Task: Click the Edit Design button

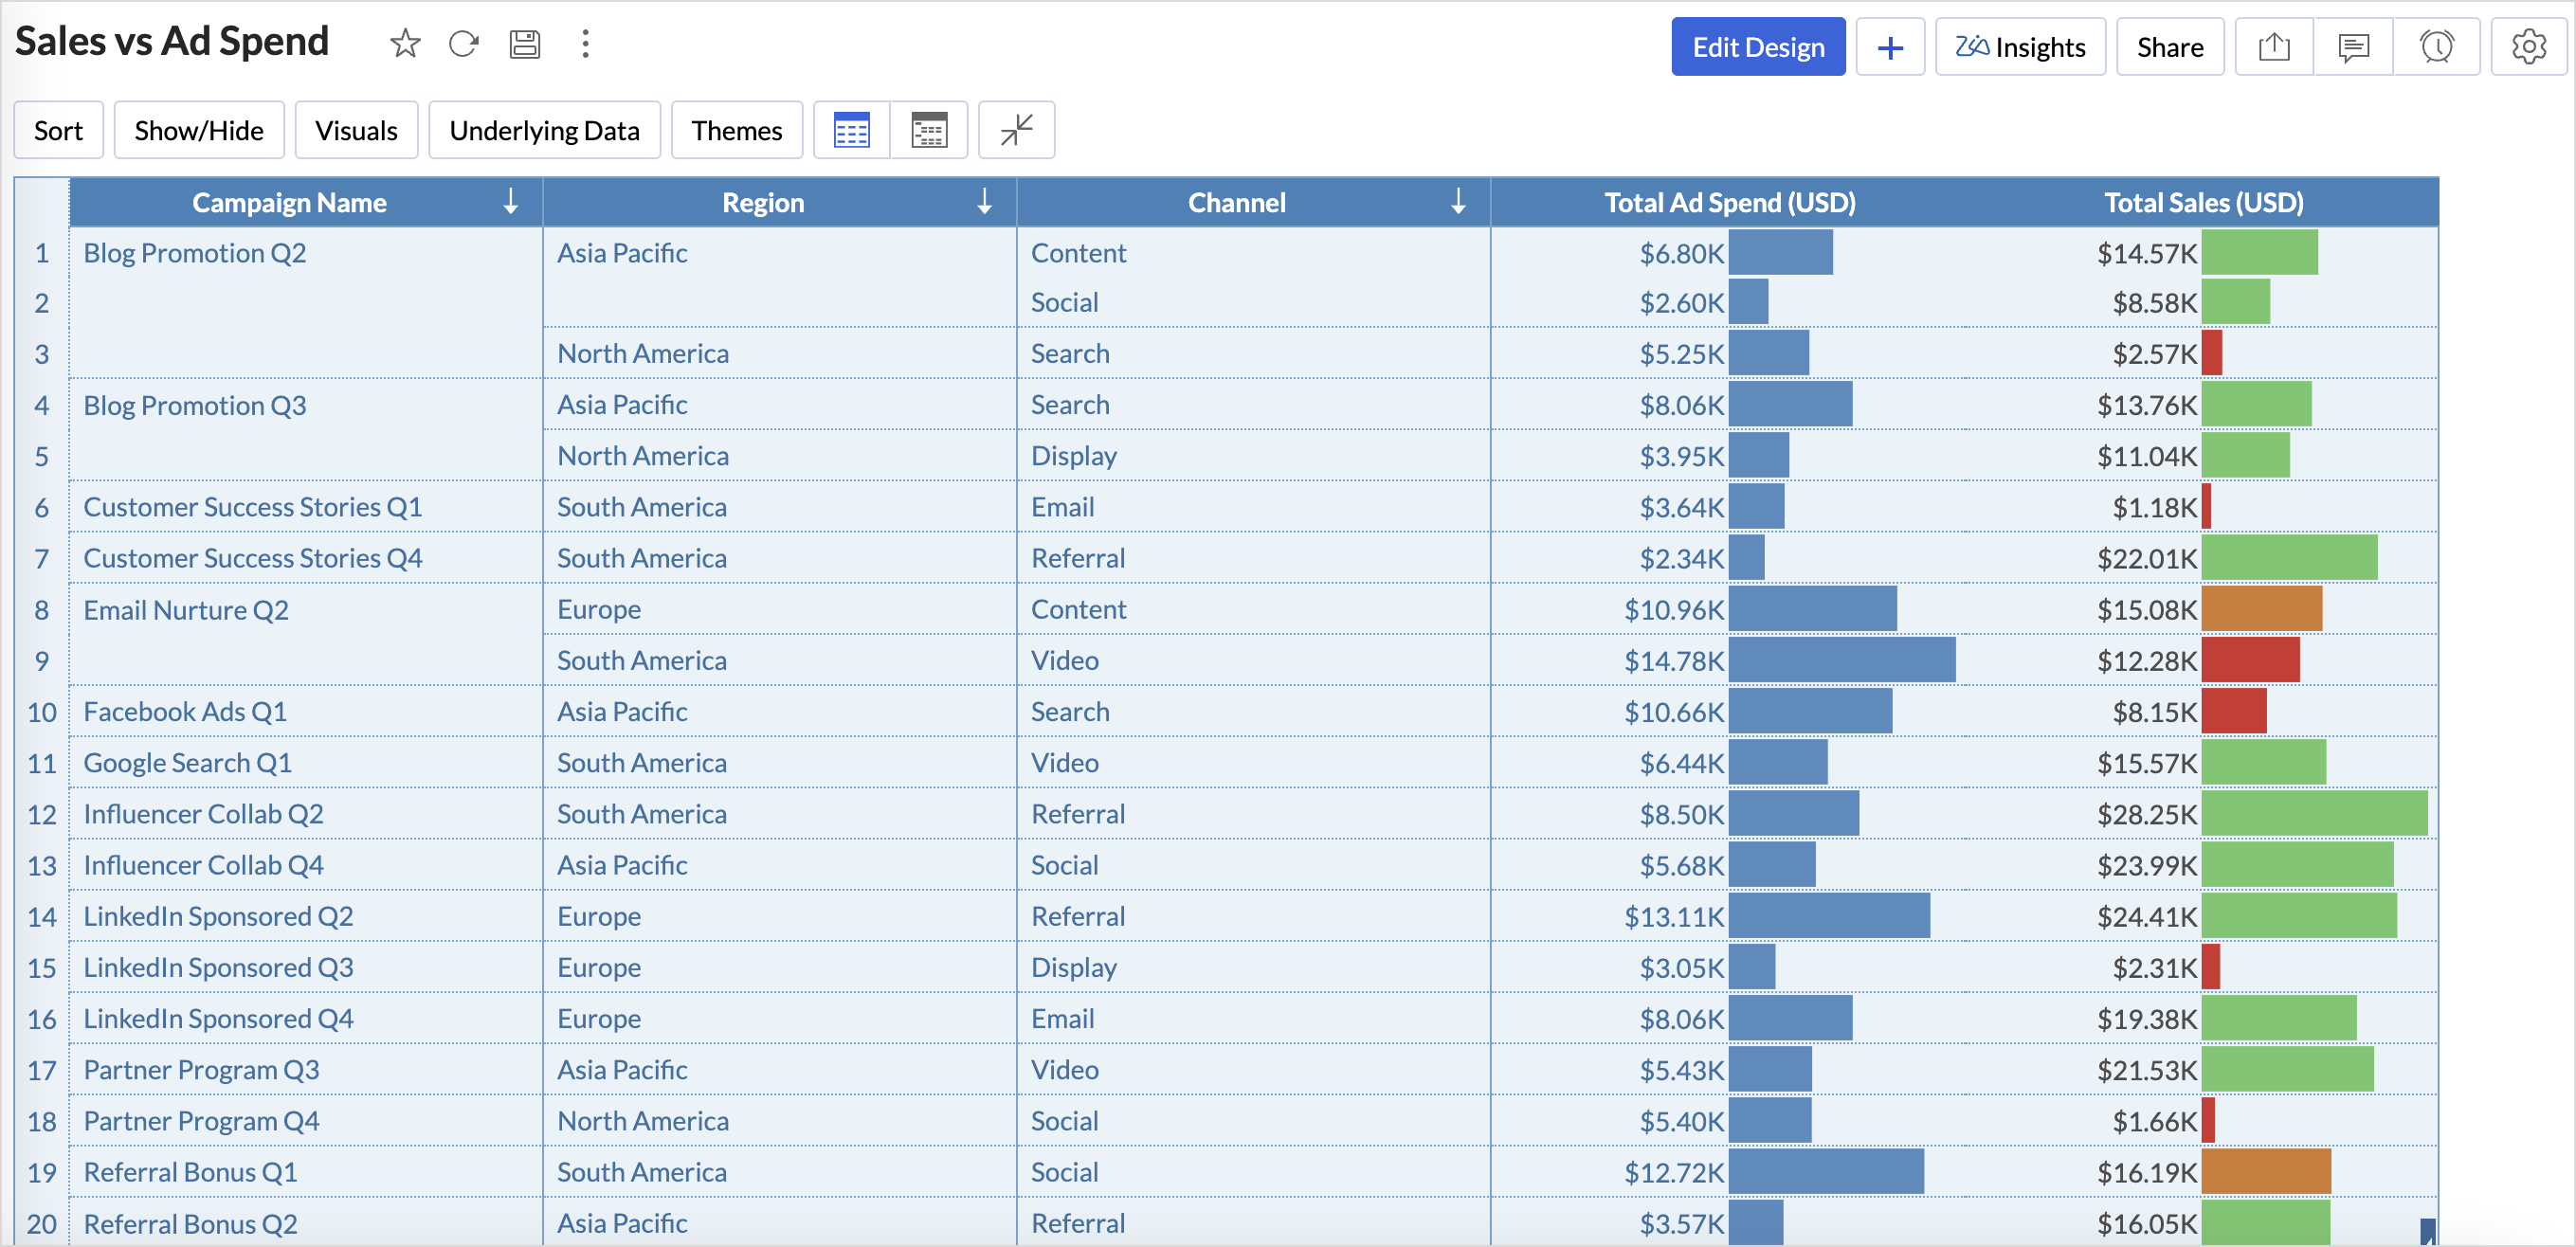Action: pyautogui.click(x=1758, y=47)
